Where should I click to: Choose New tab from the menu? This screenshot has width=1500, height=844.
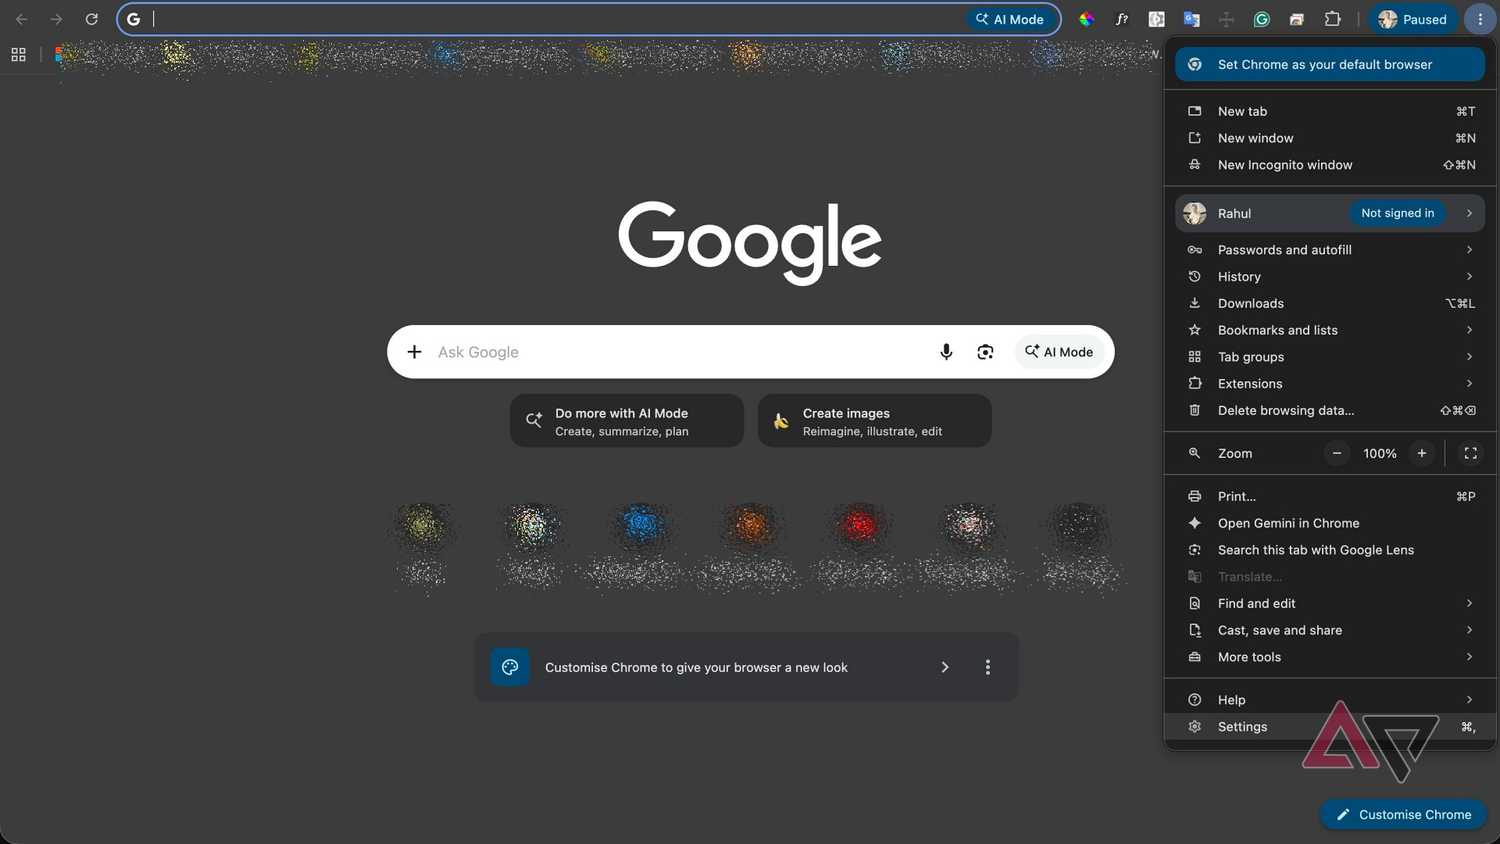point(1330,111)
